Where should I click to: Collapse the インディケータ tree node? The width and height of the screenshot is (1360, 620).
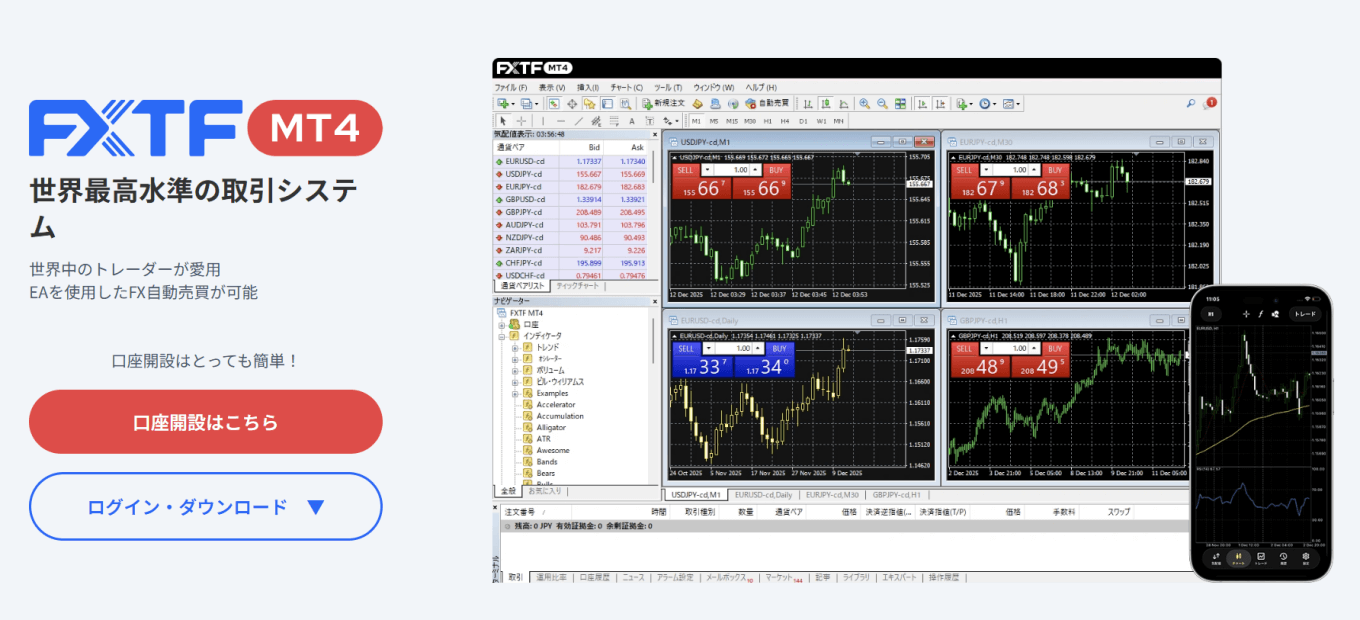click(502, 336)
